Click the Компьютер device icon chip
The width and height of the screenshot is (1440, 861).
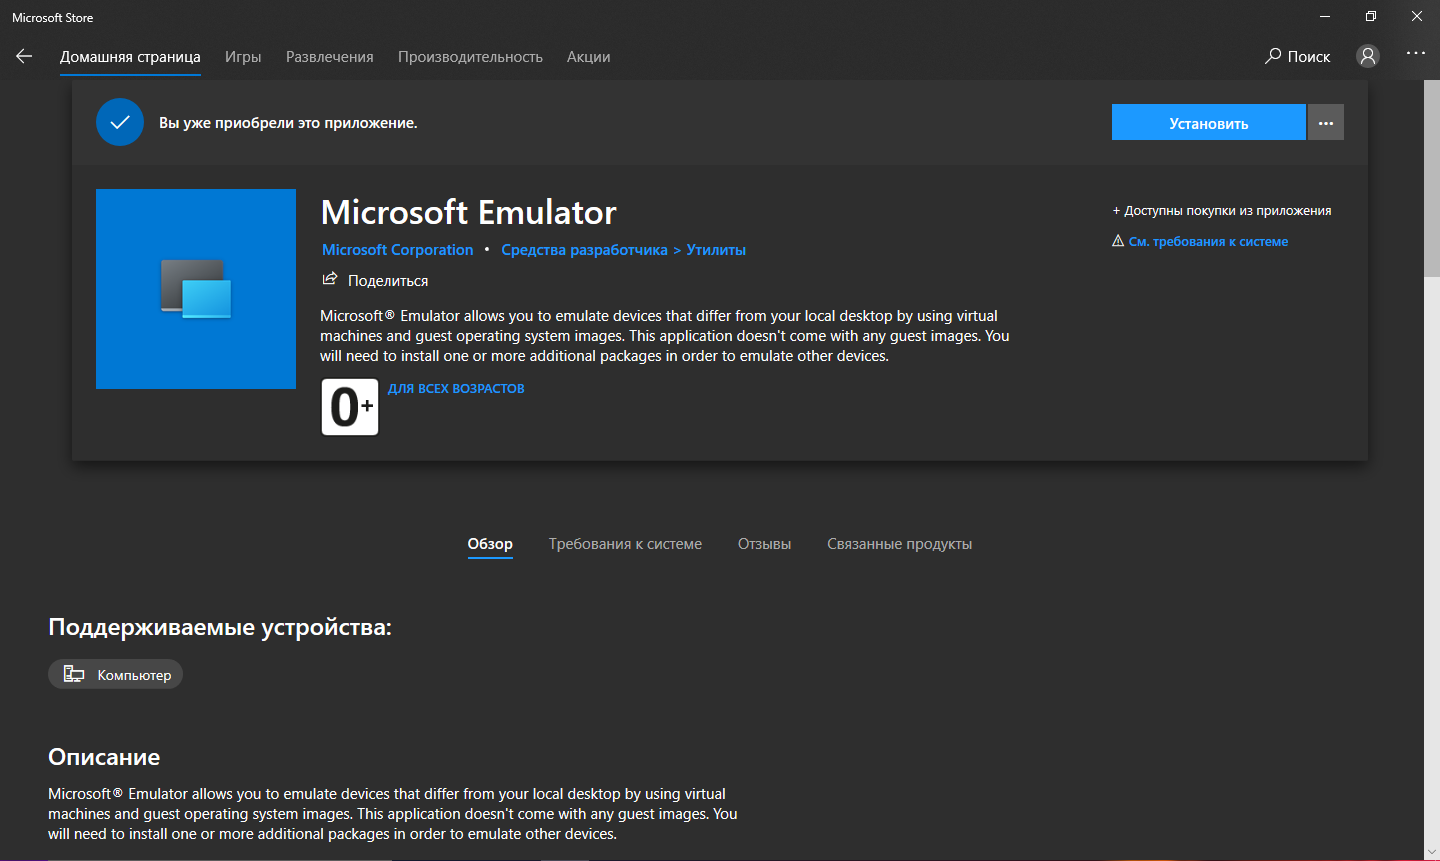click(115, 674)
